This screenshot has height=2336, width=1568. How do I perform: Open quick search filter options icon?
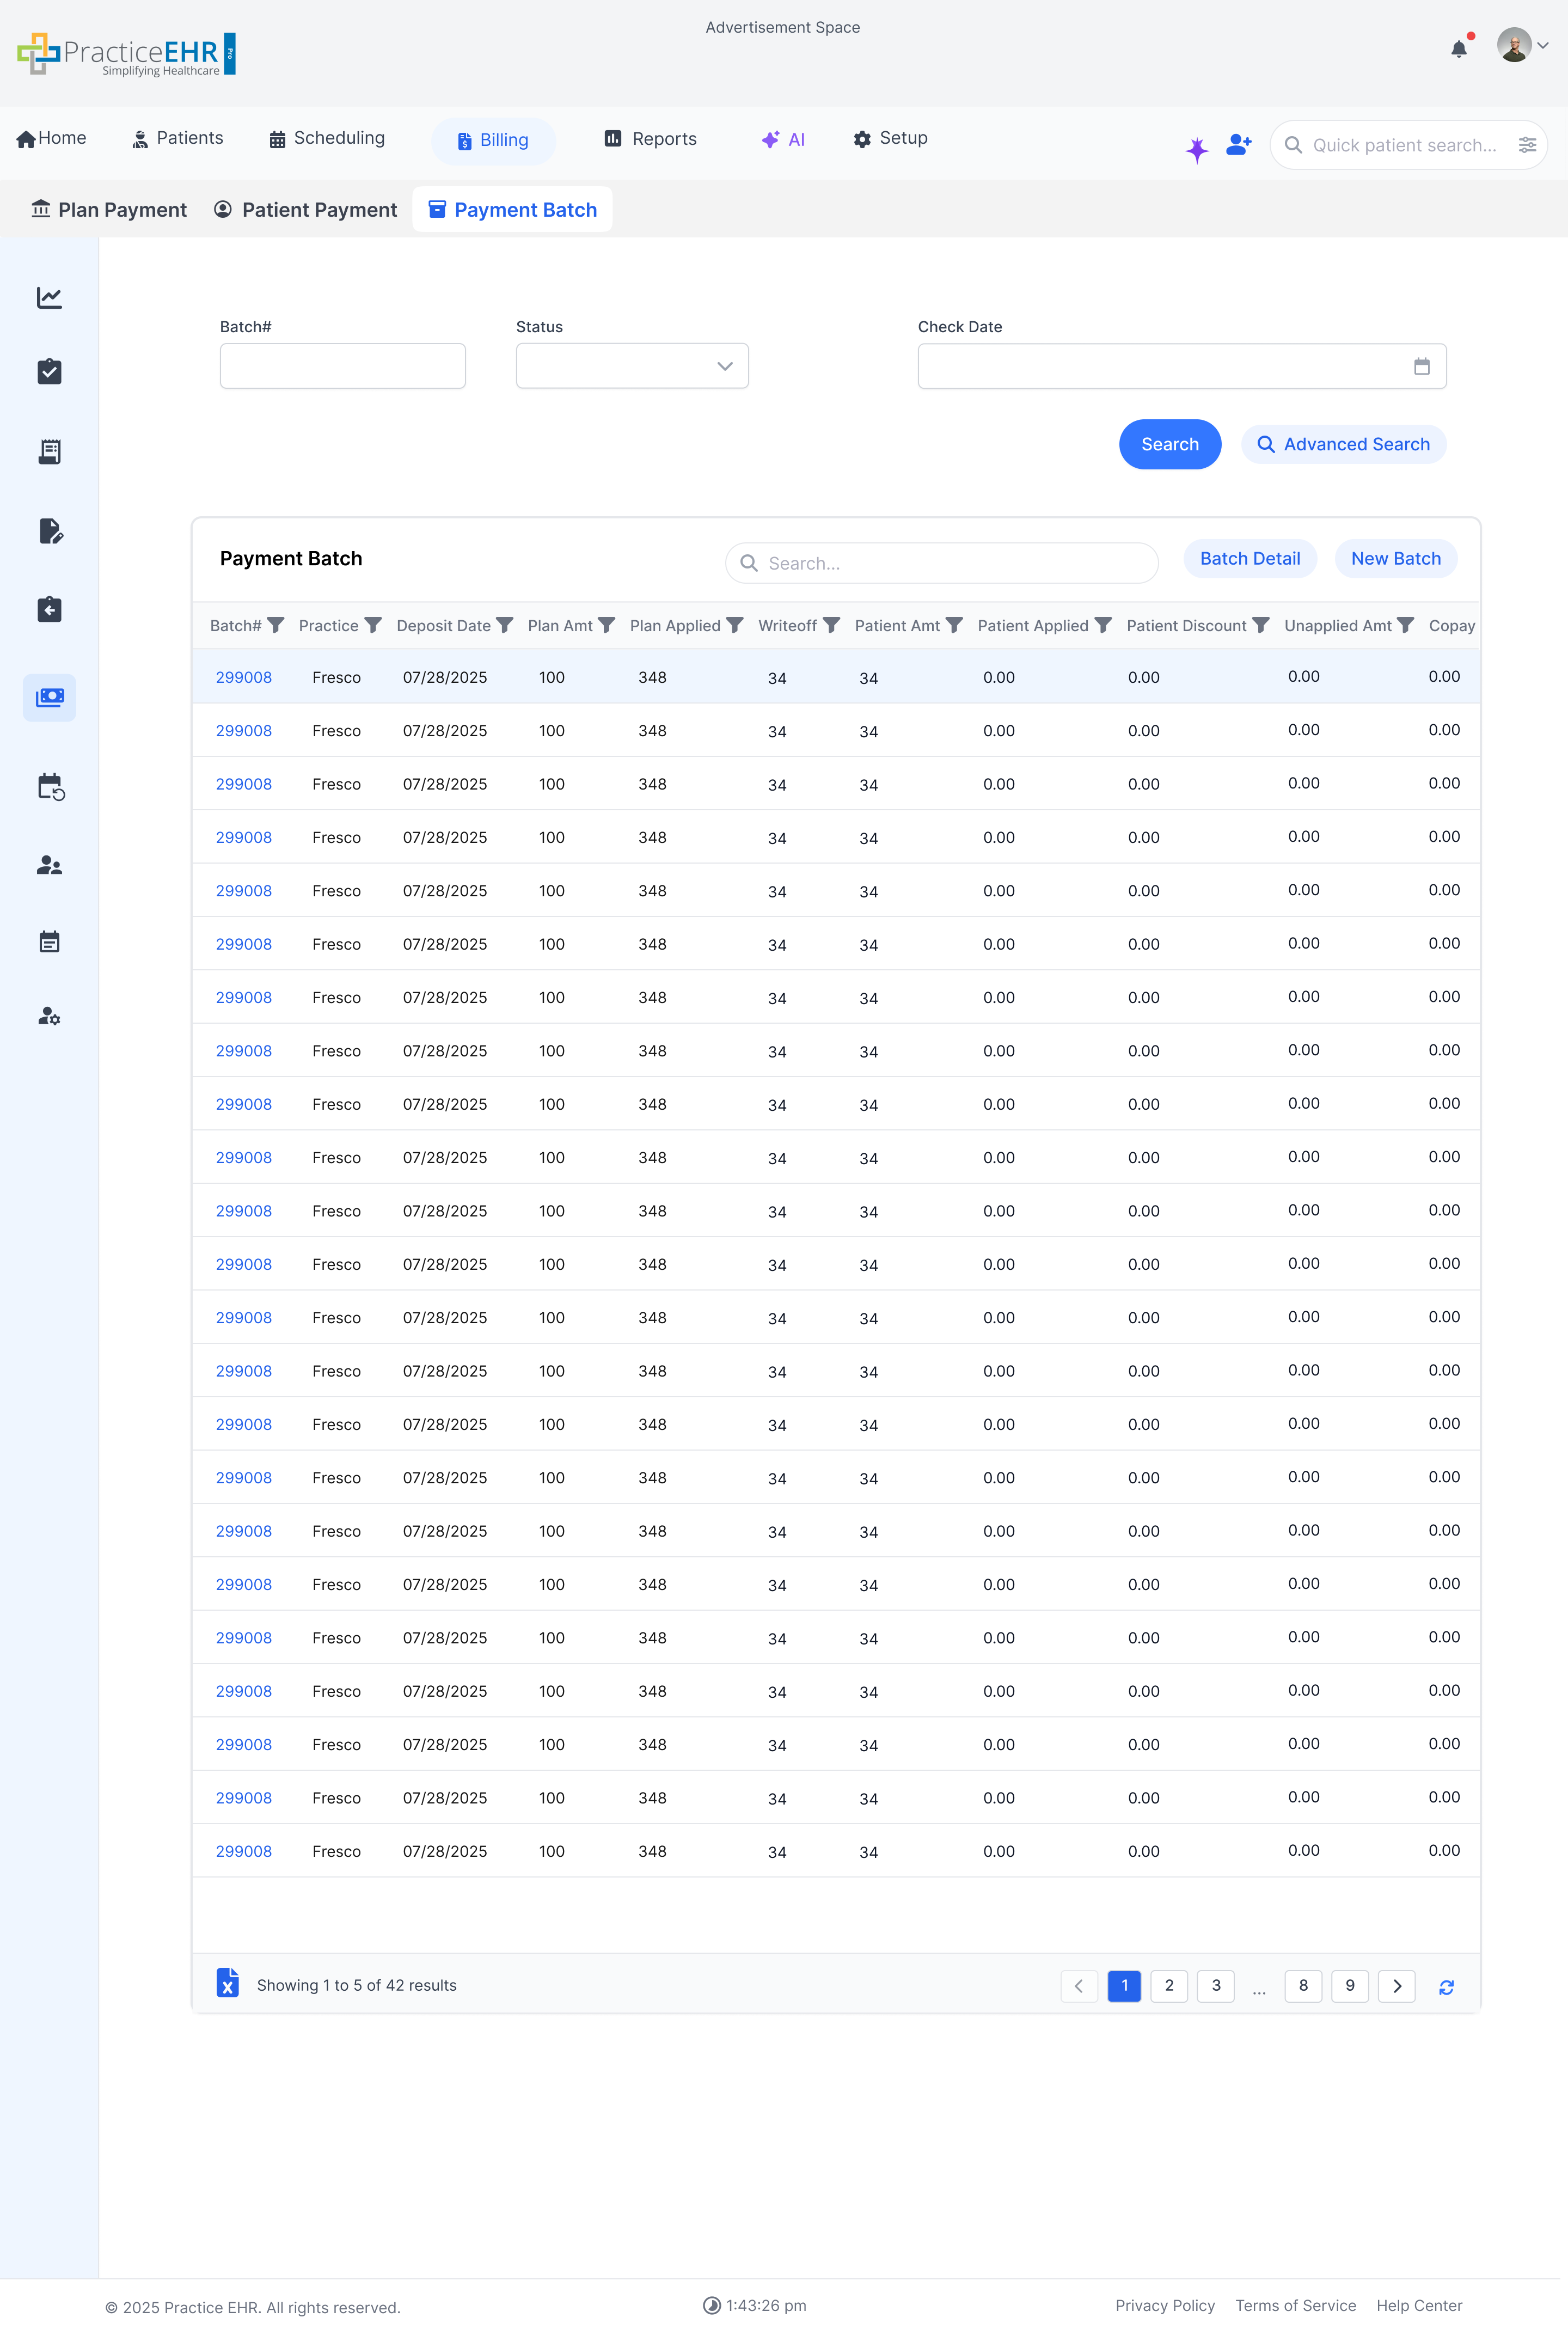click(x=1527, y=145)
